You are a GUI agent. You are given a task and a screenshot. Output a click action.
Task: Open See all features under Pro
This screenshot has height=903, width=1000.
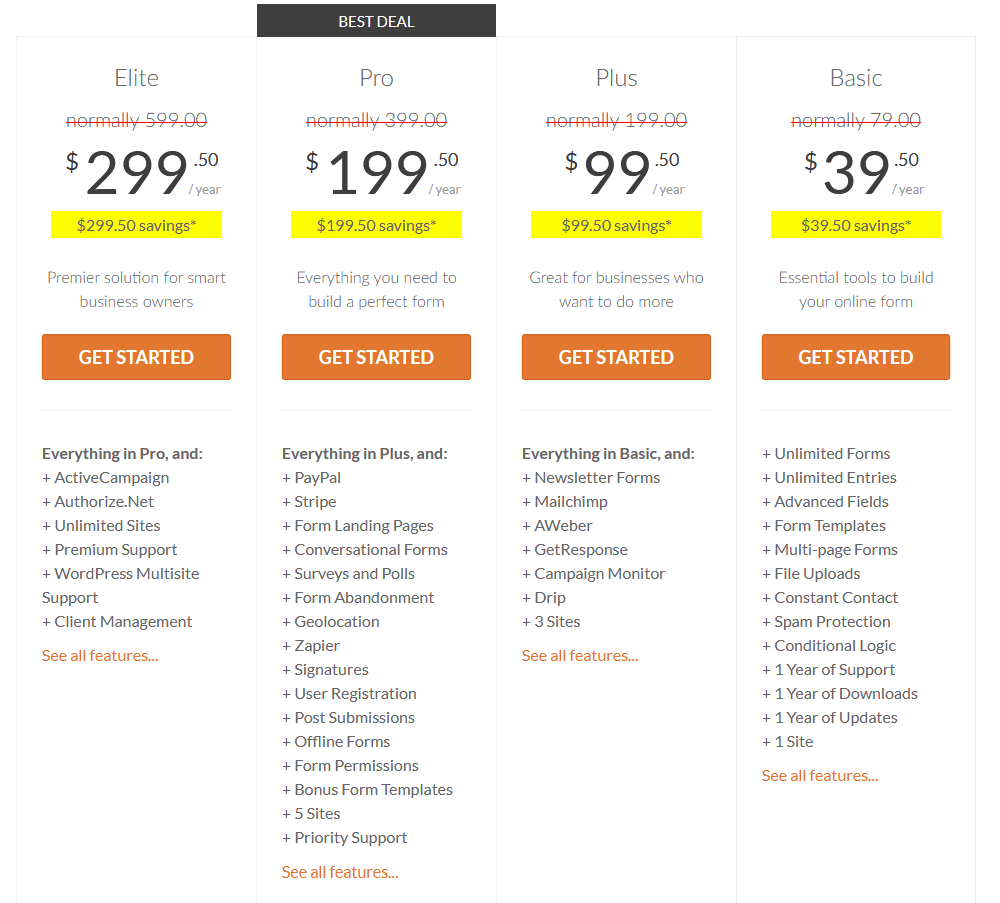coord(339,872)
